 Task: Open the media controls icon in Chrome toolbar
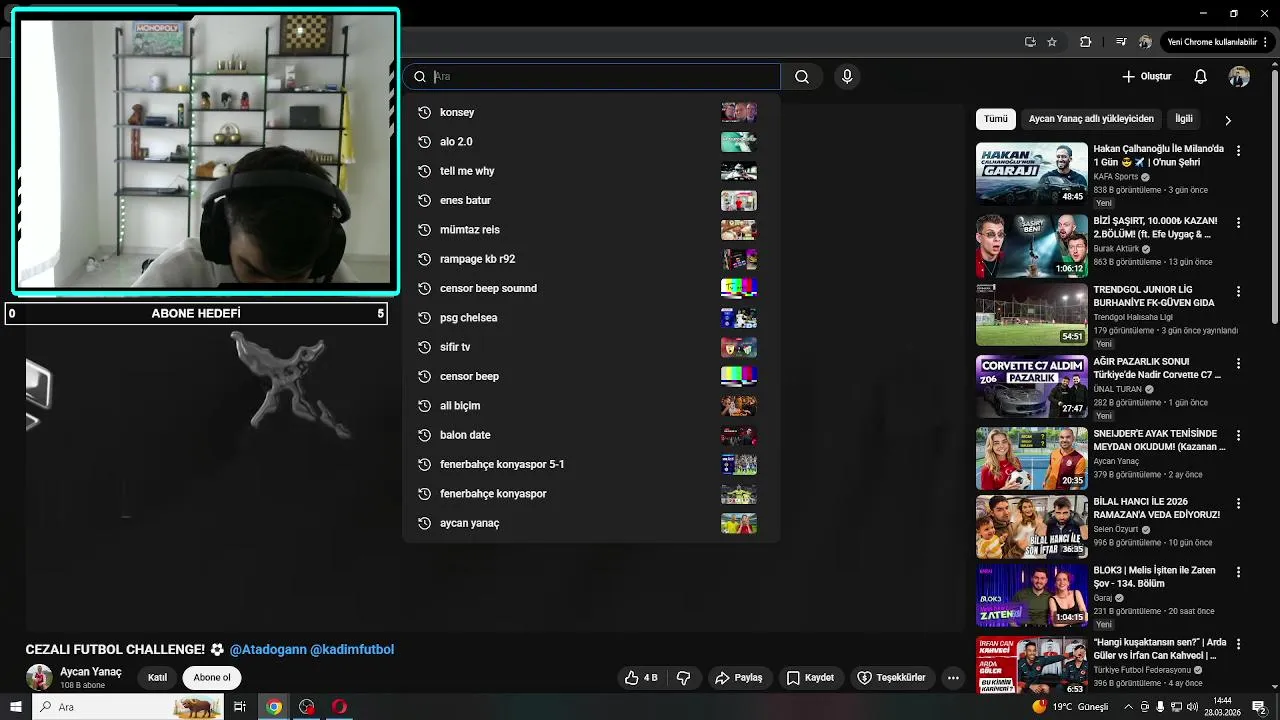coord(1120,42)
